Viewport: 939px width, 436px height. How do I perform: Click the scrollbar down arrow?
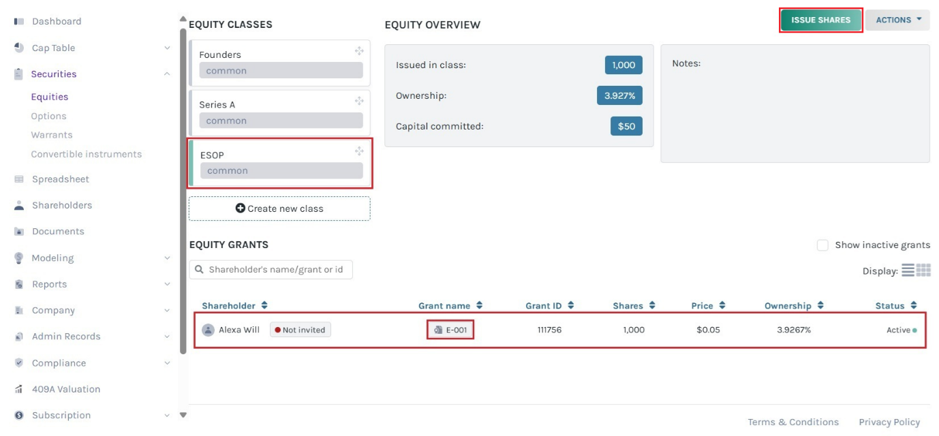[183, 414]
